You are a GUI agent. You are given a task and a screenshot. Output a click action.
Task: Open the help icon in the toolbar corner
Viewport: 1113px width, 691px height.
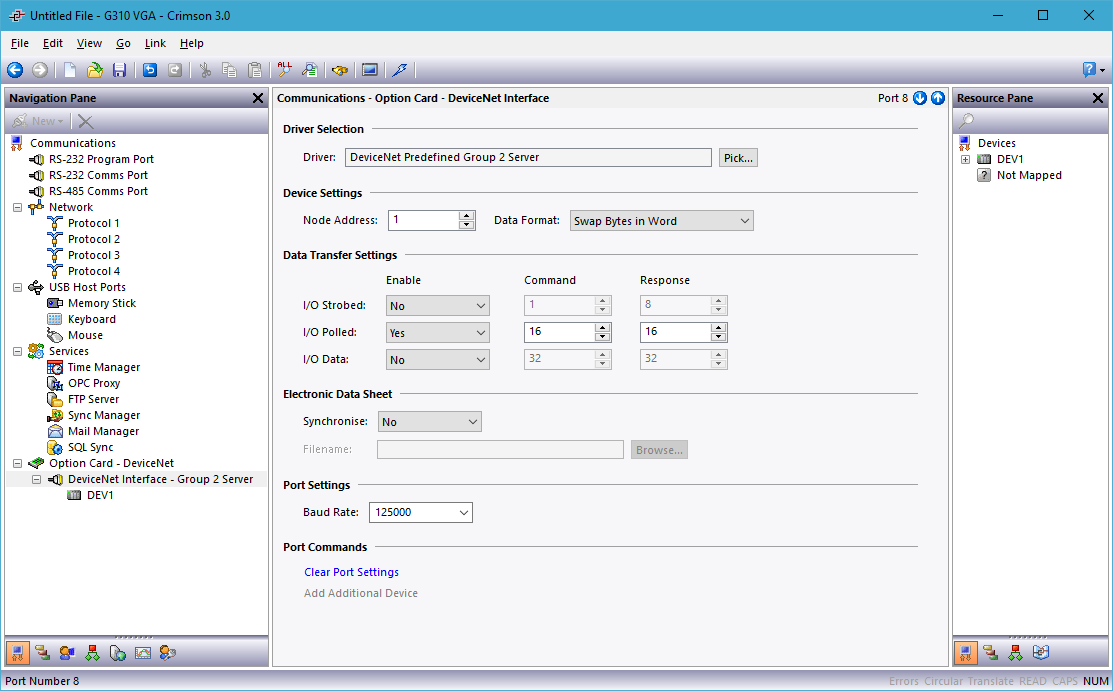[x=1090, y=70]
